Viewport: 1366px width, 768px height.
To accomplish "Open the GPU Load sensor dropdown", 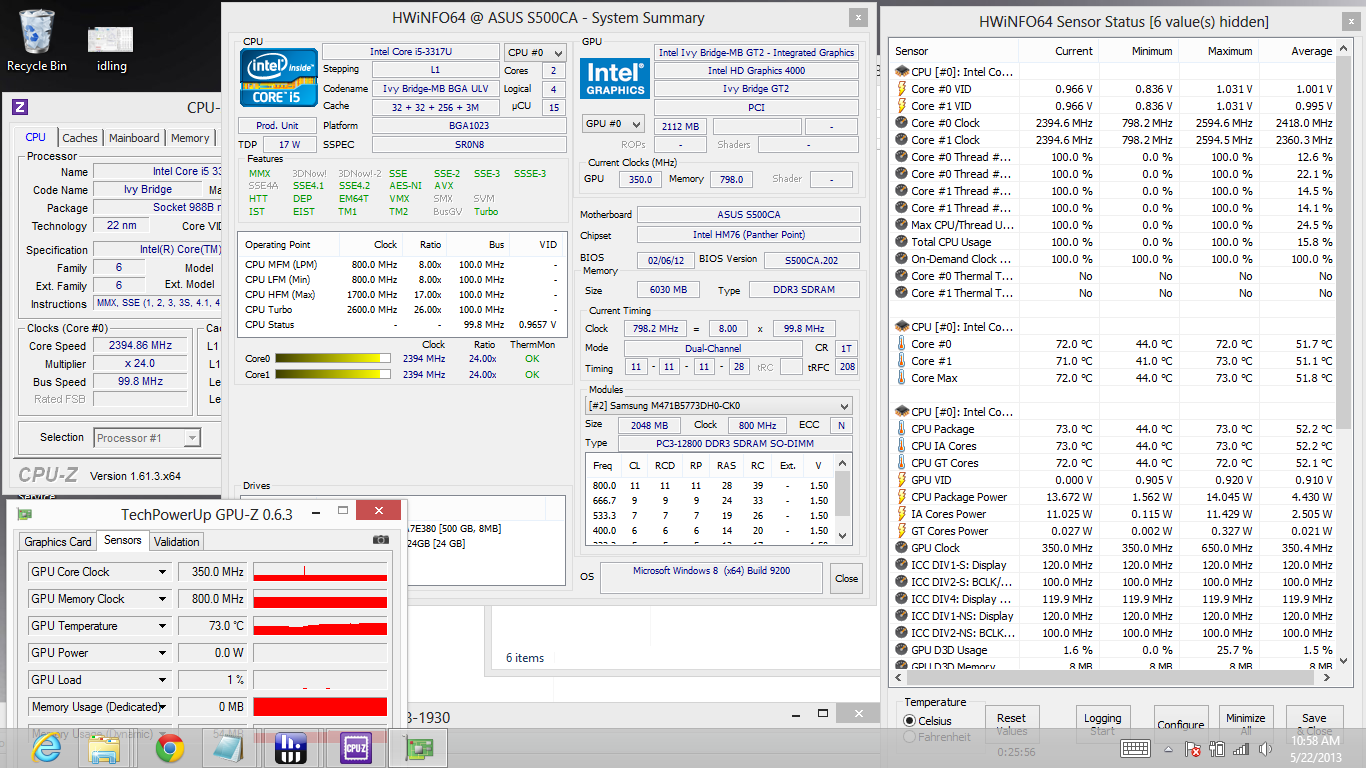I will point(100,680).
